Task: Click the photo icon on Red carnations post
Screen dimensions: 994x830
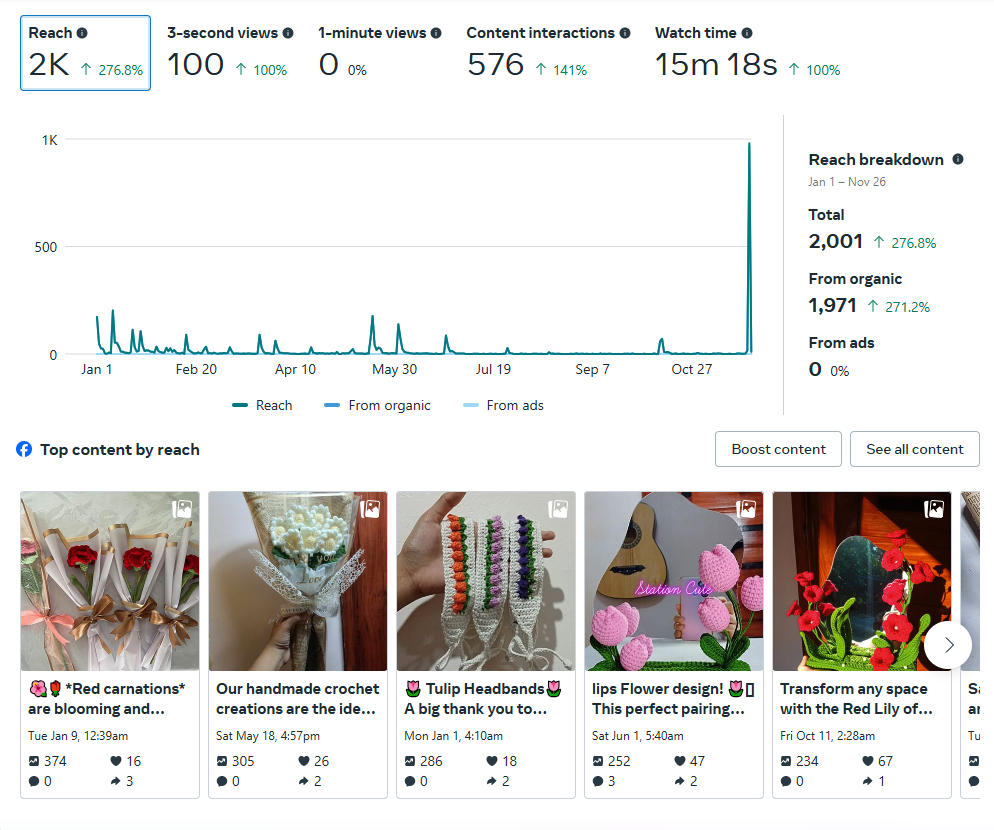Action: [x=181, y=508]
